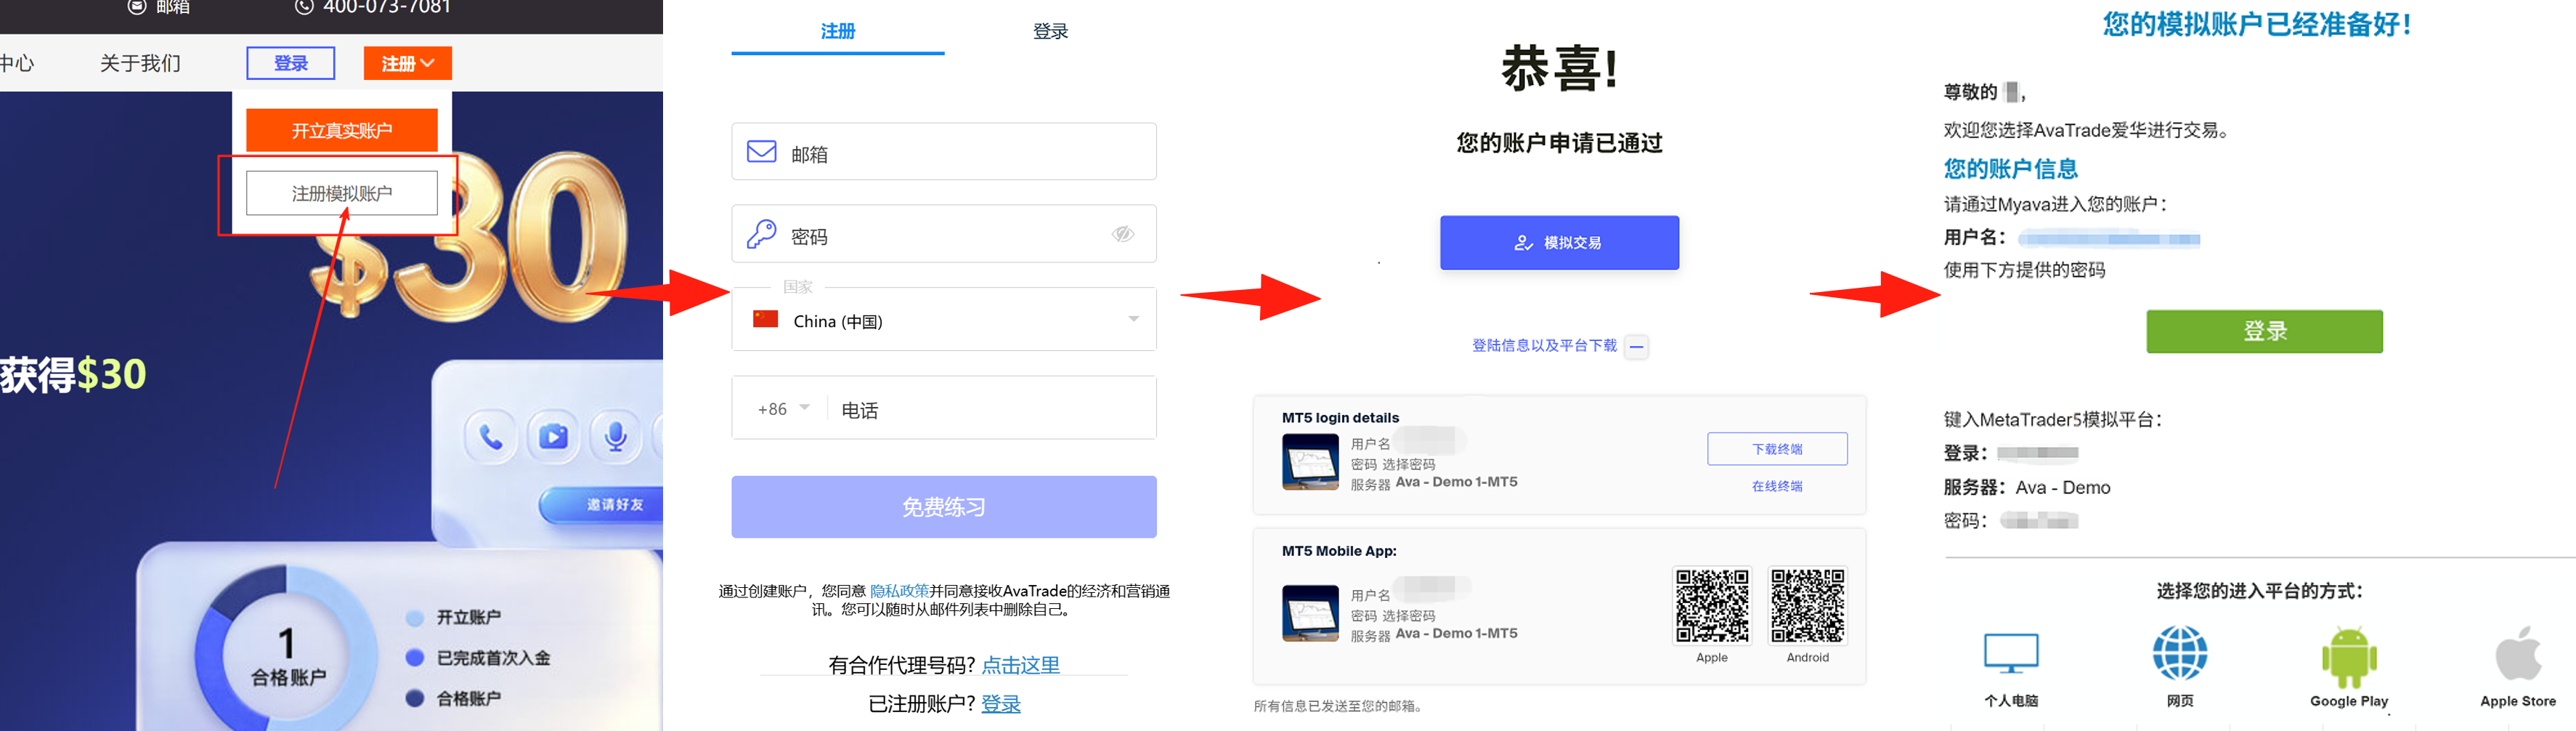
Task: Click the 网页 globe icon
Action: (2180, 653)
